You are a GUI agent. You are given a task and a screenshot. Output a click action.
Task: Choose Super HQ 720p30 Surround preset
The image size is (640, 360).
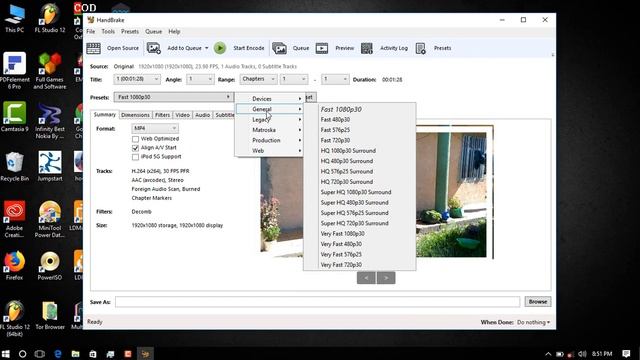(354, 223)
